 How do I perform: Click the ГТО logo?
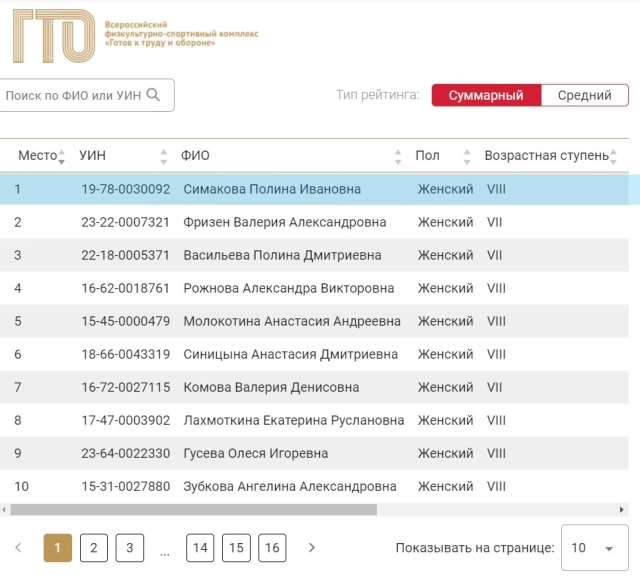click(54, 36)
